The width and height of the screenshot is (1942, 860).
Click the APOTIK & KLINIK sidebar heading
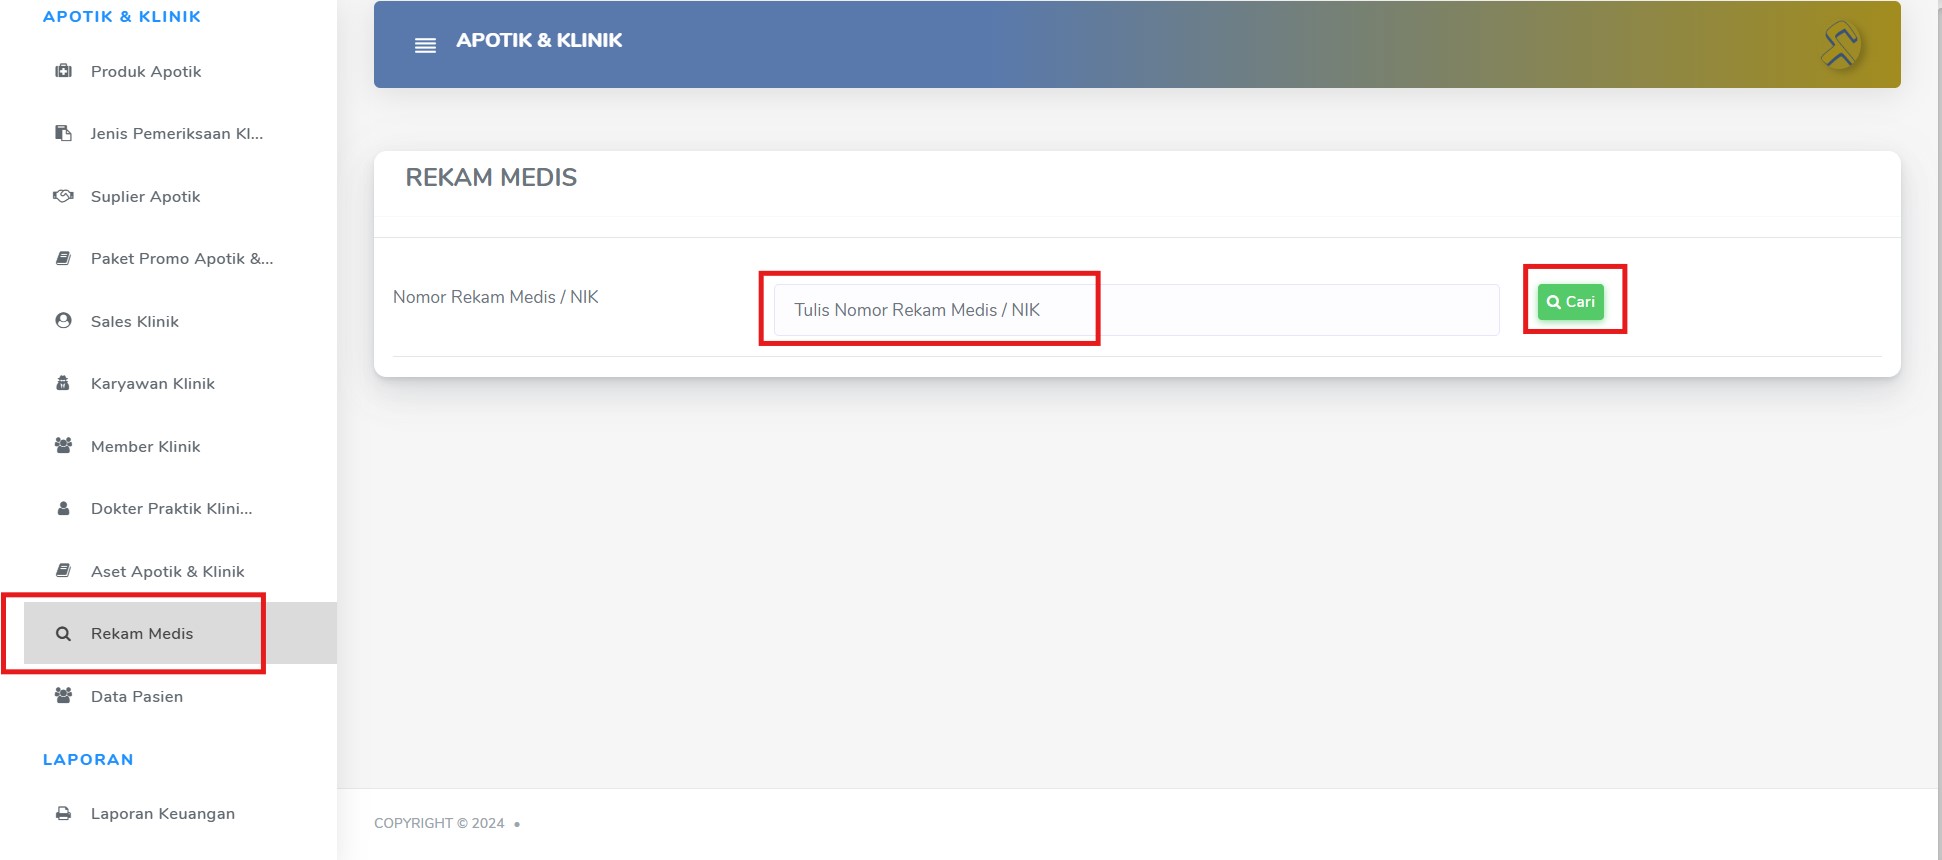click(x=122, y=17)
